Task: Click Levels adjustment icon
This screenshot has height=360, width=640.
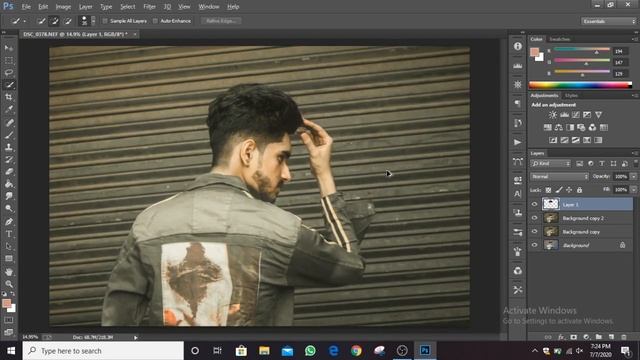Action: [x=564, y=115]
